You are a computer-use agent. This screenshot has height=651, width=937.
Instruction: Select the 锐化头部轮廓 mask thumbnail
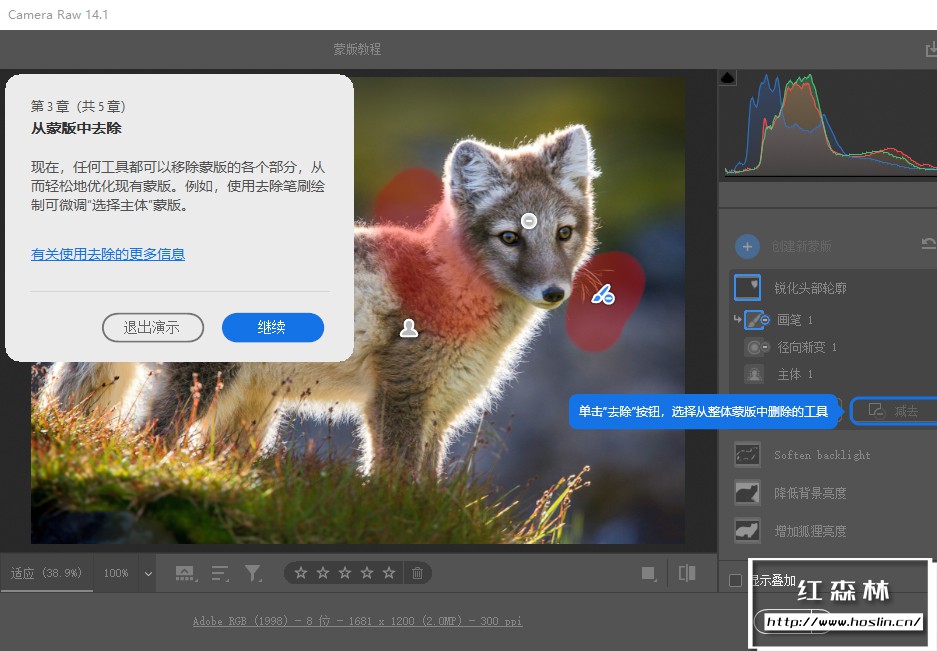tap(747, 288)
